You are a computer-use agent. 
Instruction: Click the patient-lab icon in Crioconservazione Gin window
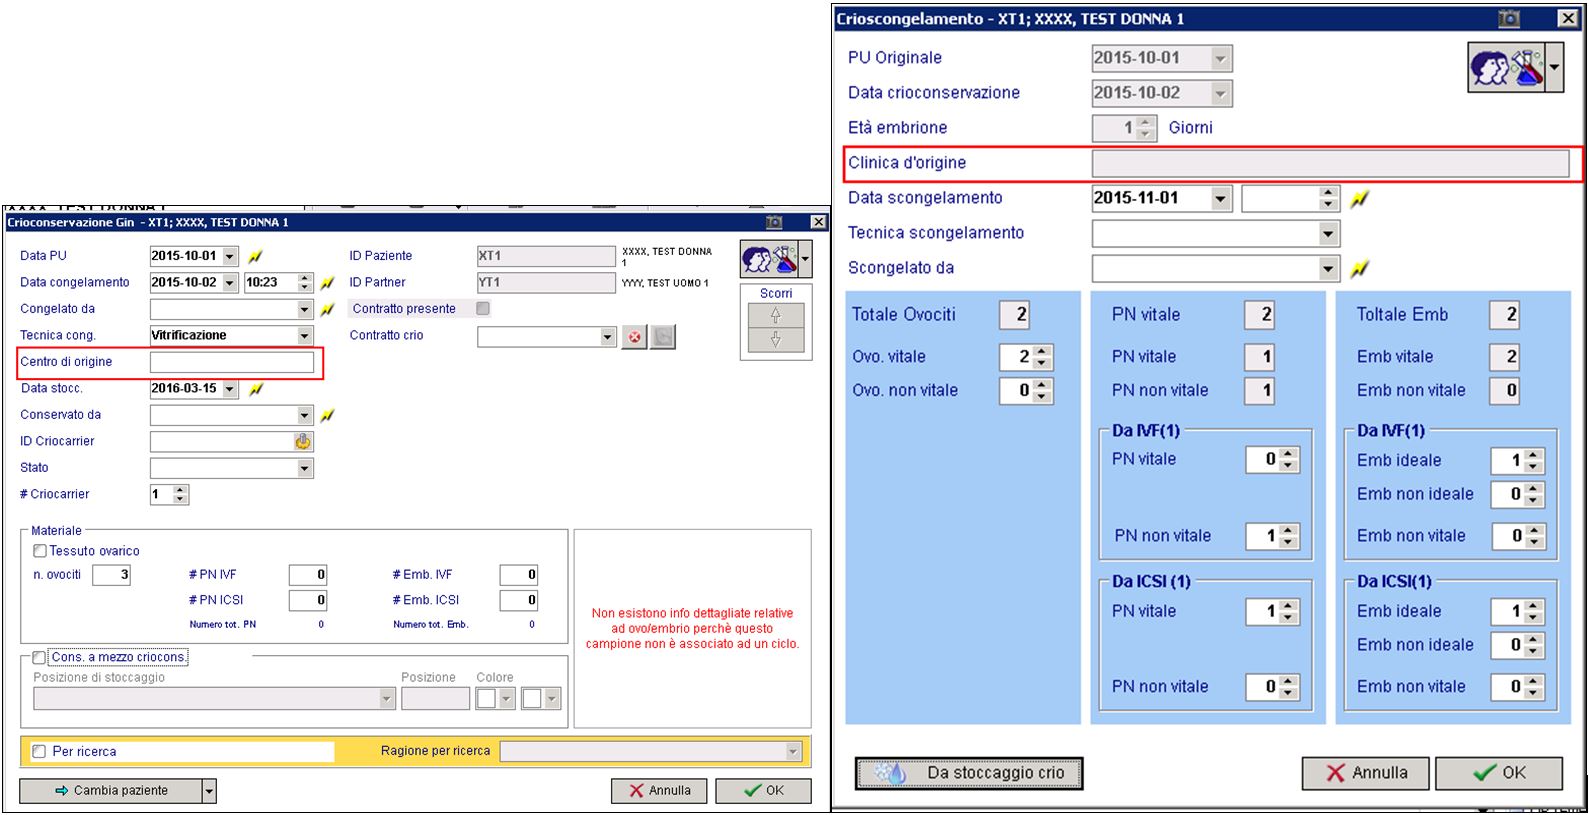tap(770, 260)
